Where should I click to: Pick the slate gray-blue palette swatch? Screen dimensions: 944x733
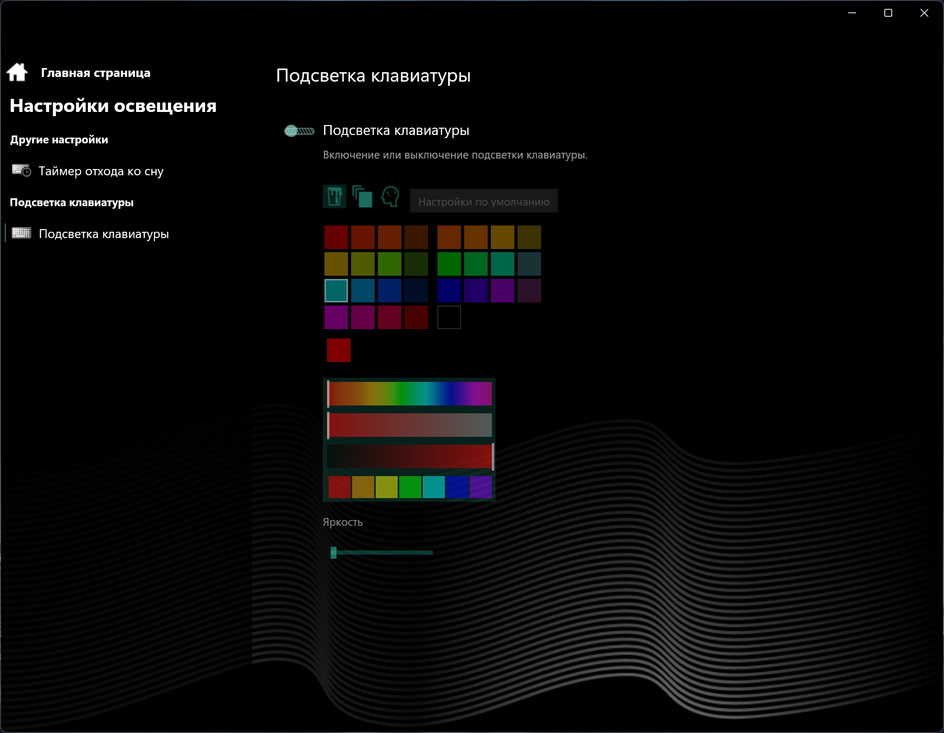(x=529, y=264)
